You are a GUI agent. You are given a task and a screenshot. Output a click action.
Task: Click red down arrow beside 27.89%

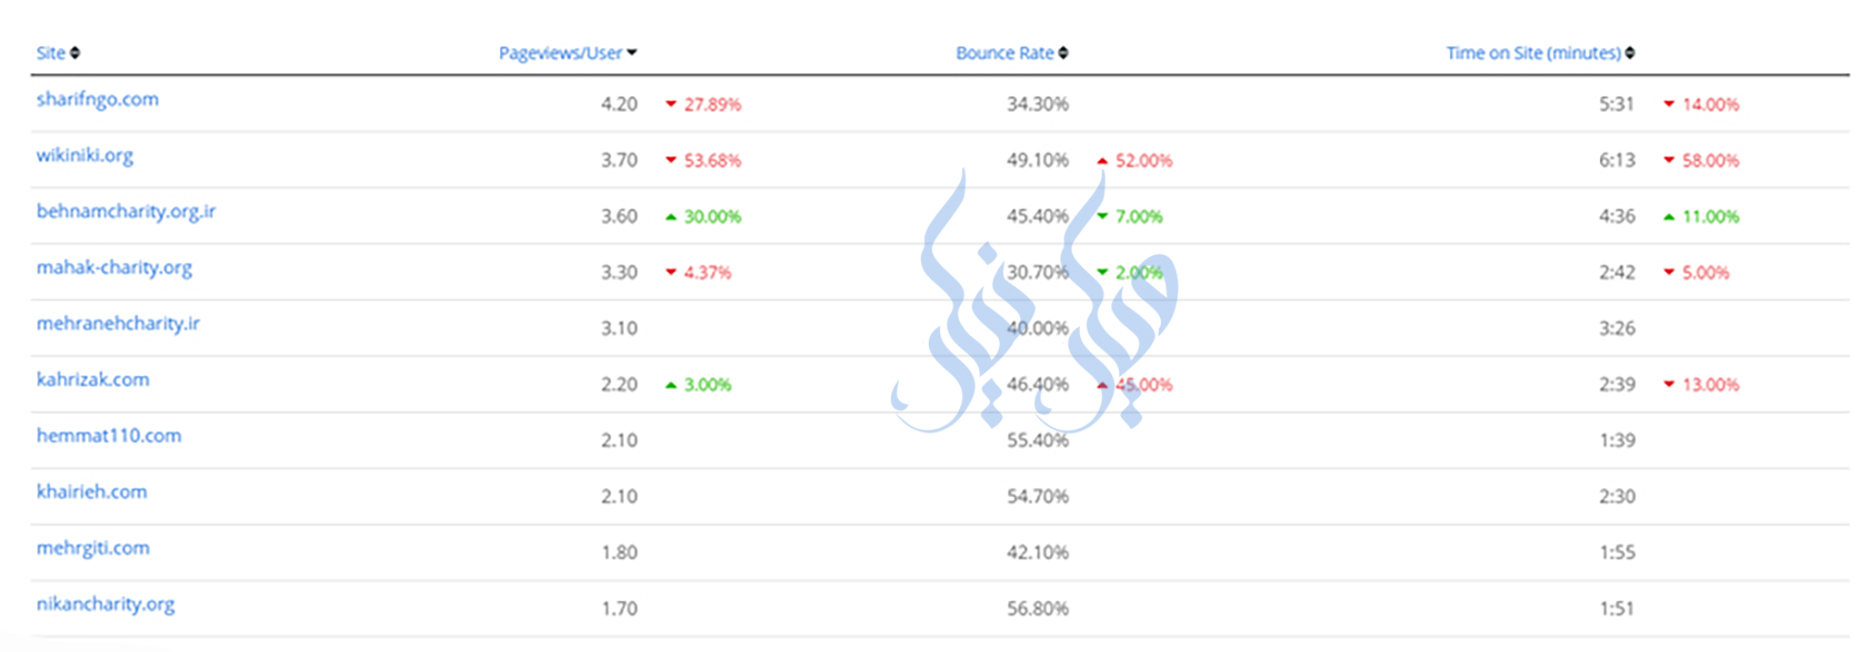tap(671, 104)
